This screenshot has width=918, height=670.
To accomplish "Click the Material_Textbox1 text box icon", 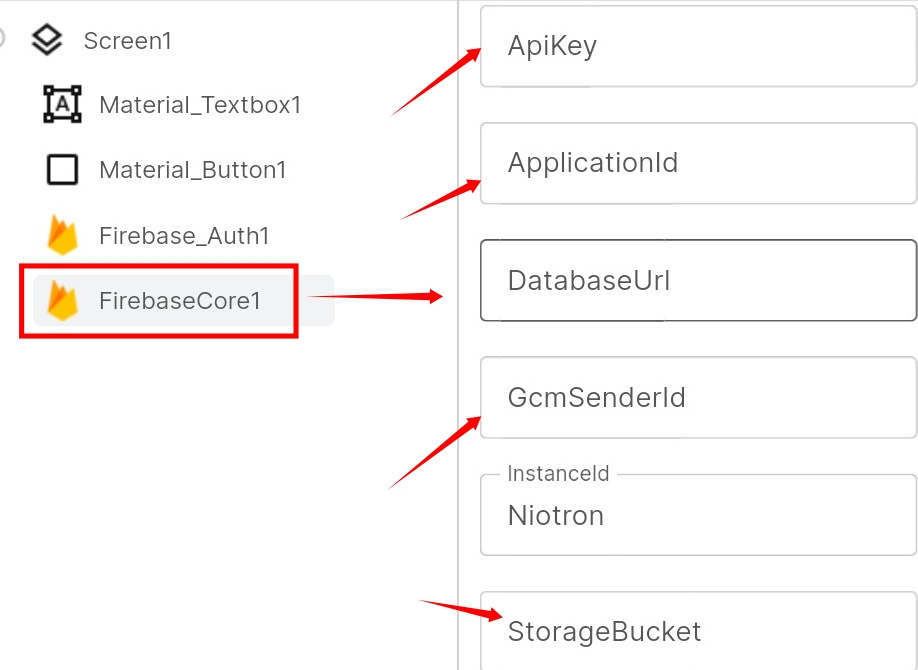I will click(x=62, y=104).
